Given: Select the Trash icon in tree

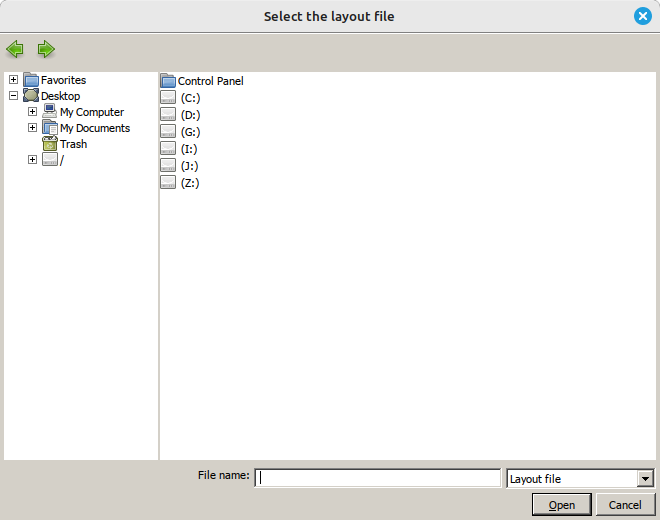Looking at the screenshot, I should click(50, 144).
